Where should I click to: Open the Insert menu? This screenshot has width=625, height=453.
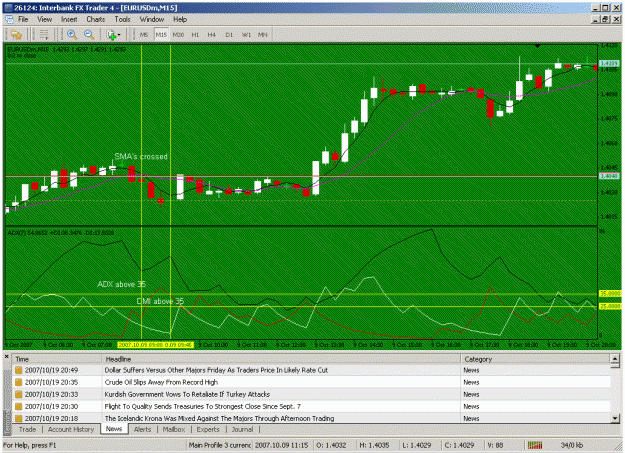(69, 20)
